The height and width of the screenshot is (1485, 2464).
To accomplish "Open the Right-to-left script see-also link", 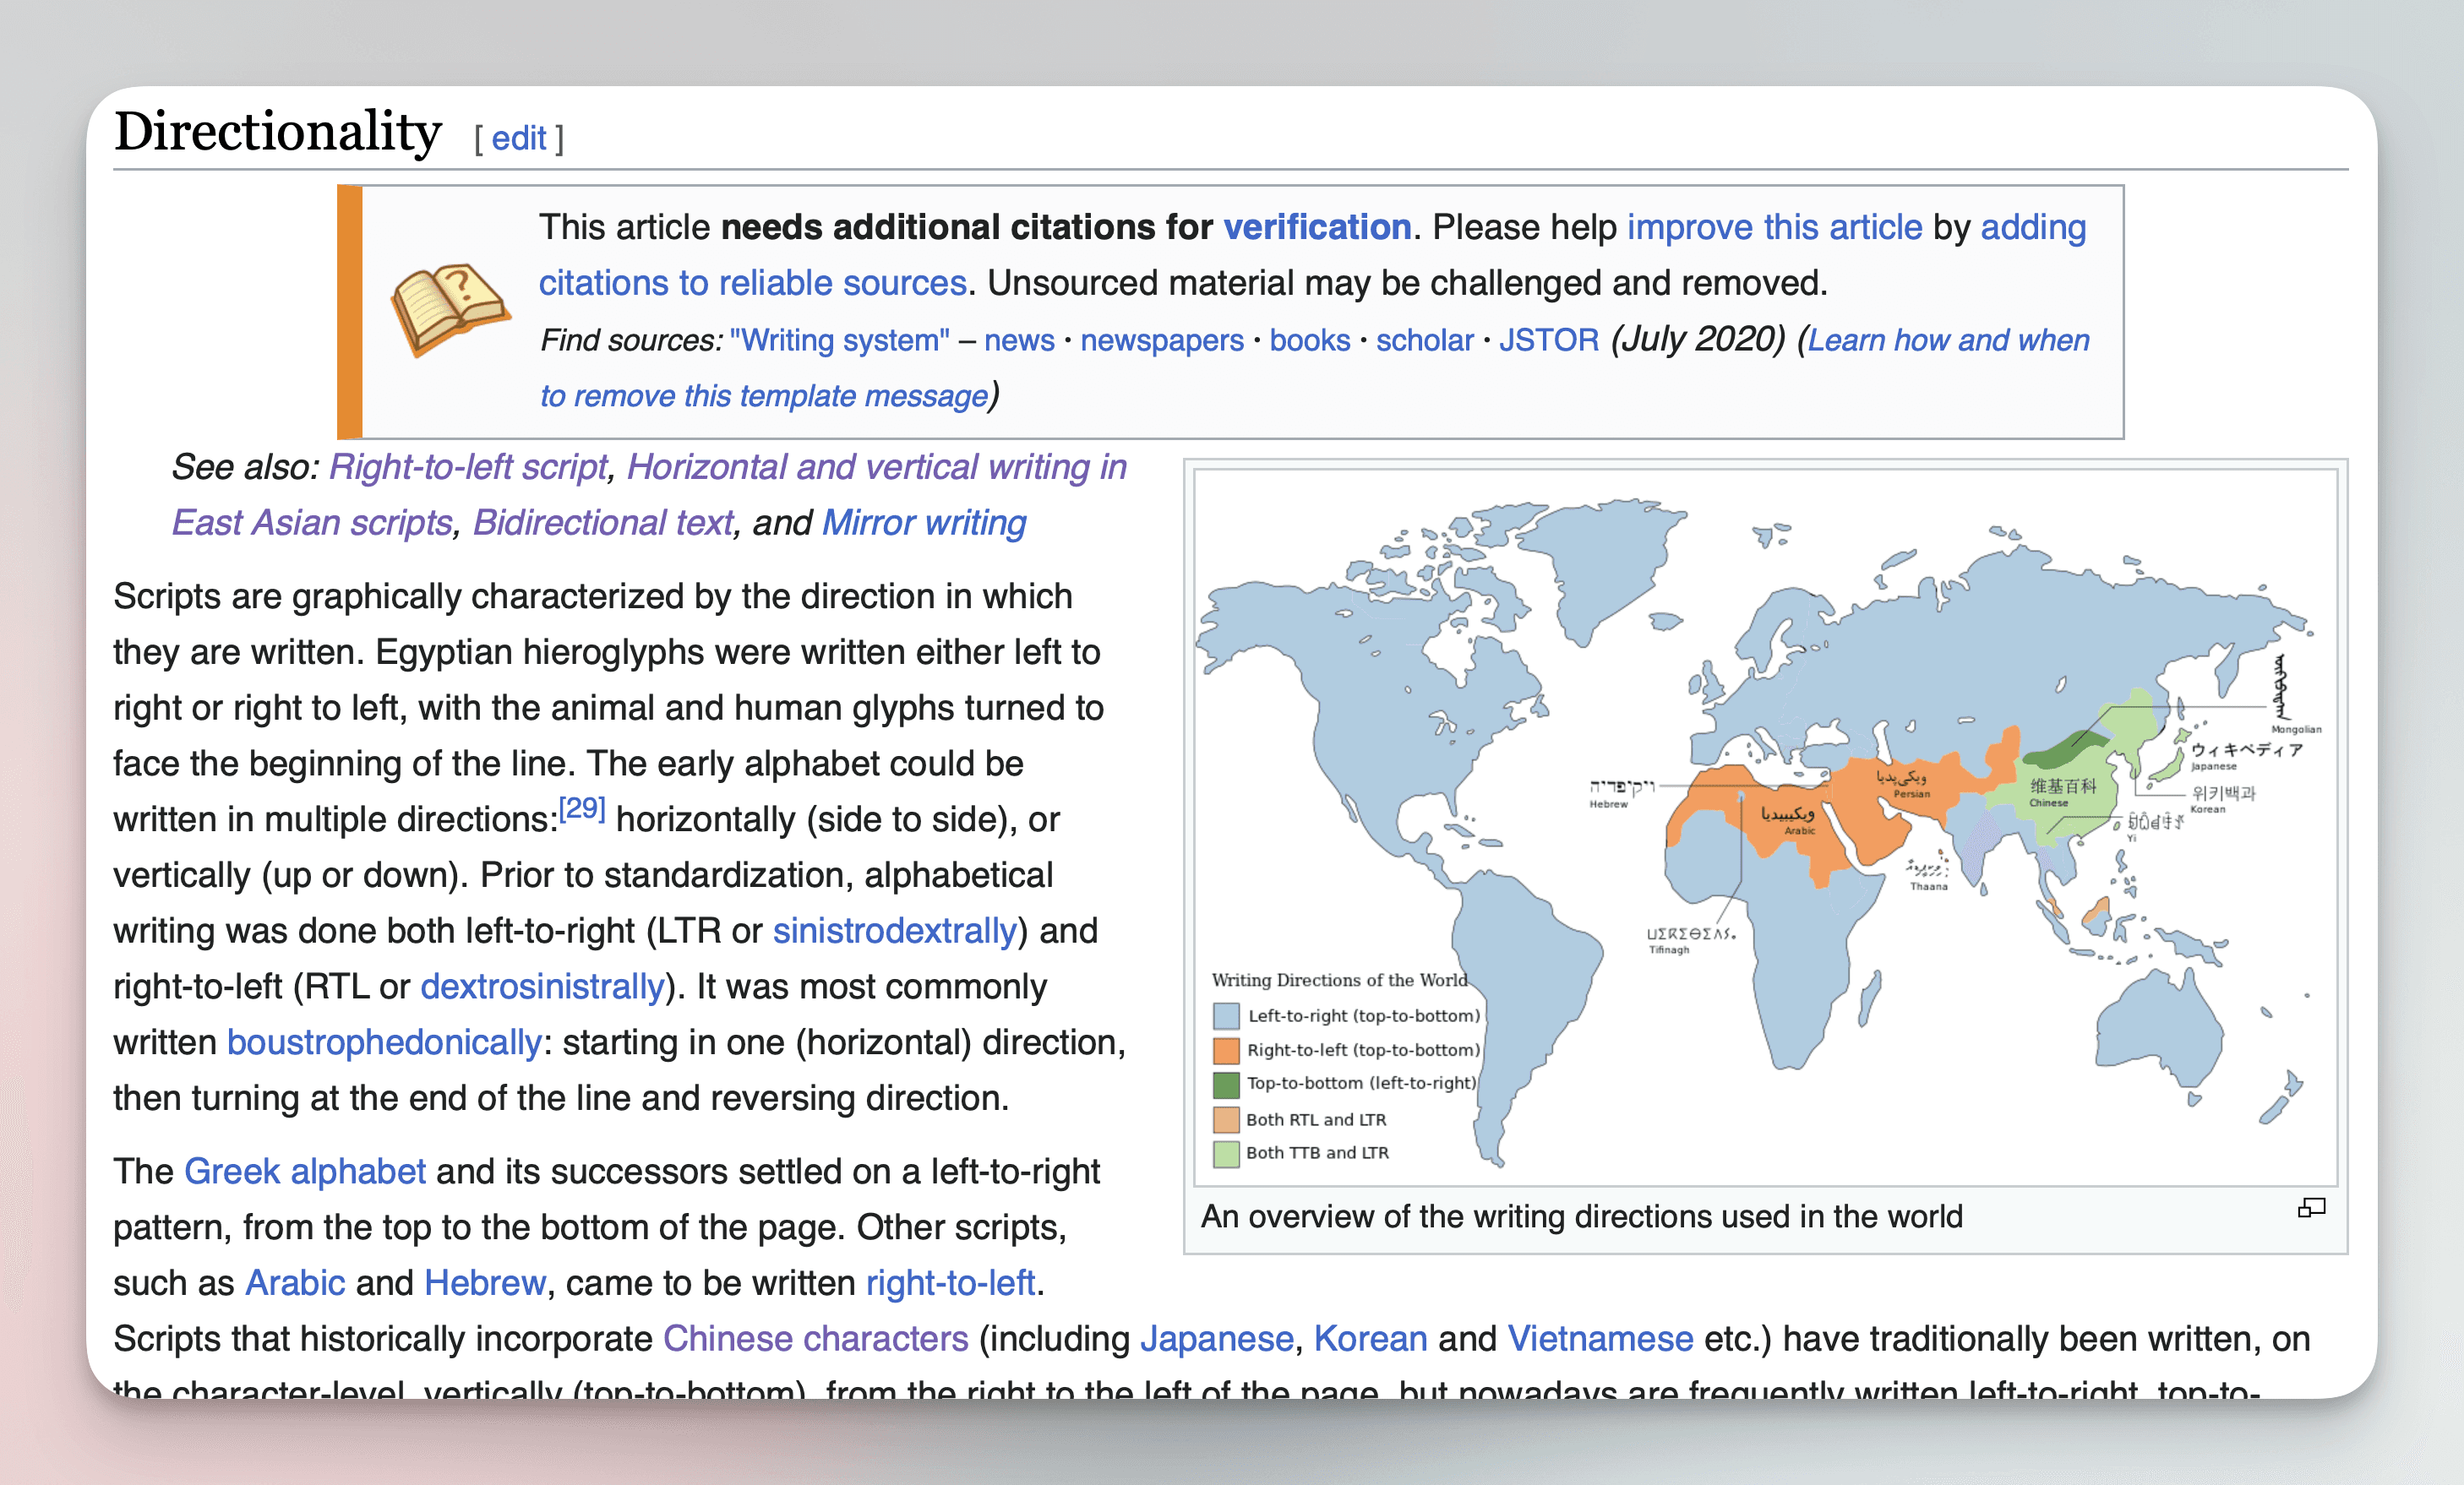I will pyautogui.click(x=468, y=467).
